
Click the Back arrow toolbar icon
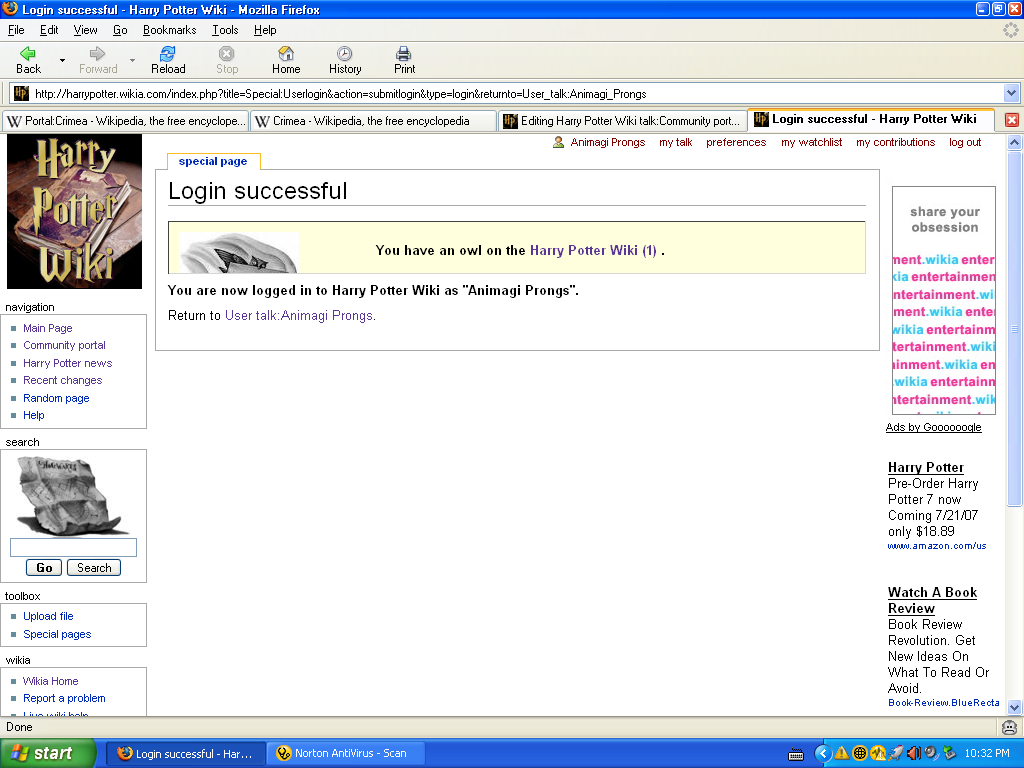point(28,54)
